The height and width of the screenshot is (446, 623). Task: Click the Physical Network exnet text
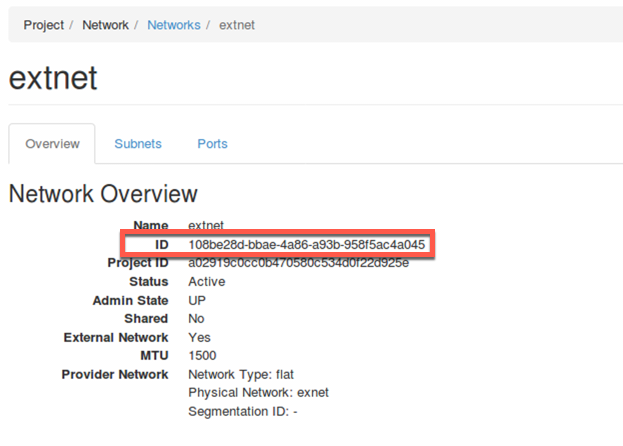[x=258, y=393]
